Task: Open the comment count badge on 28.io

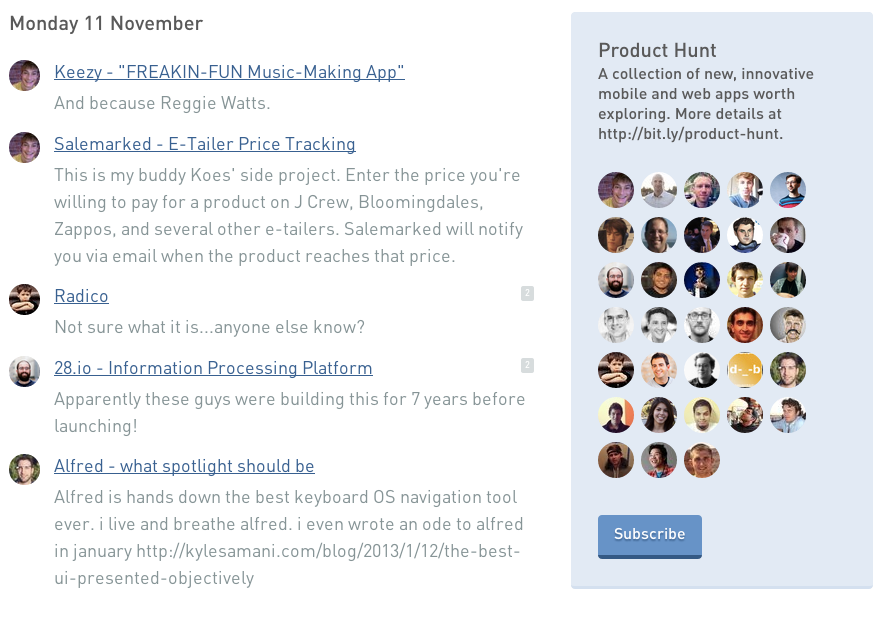Action: click(x=527, y=365)
